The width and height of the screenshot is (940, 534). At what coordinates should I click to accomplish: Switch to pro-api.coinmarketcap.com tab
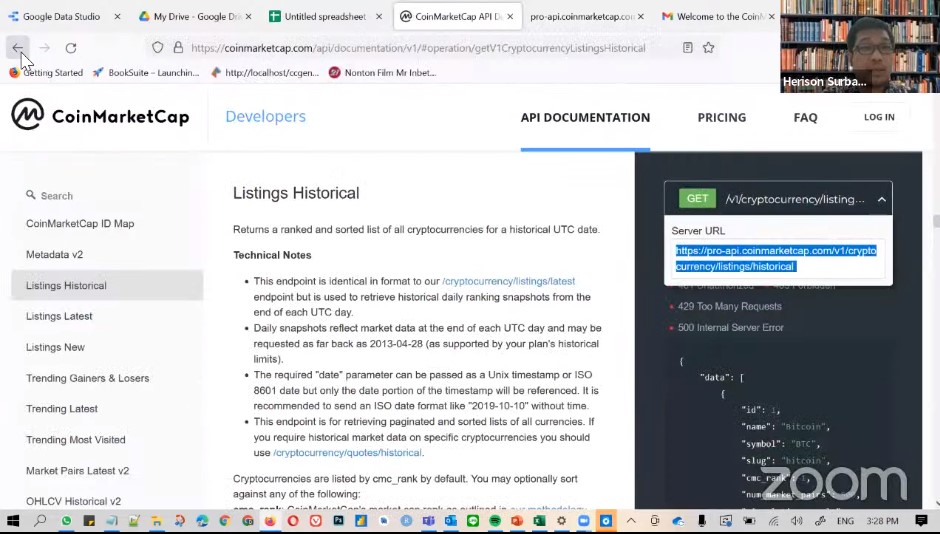click(580, 16)
